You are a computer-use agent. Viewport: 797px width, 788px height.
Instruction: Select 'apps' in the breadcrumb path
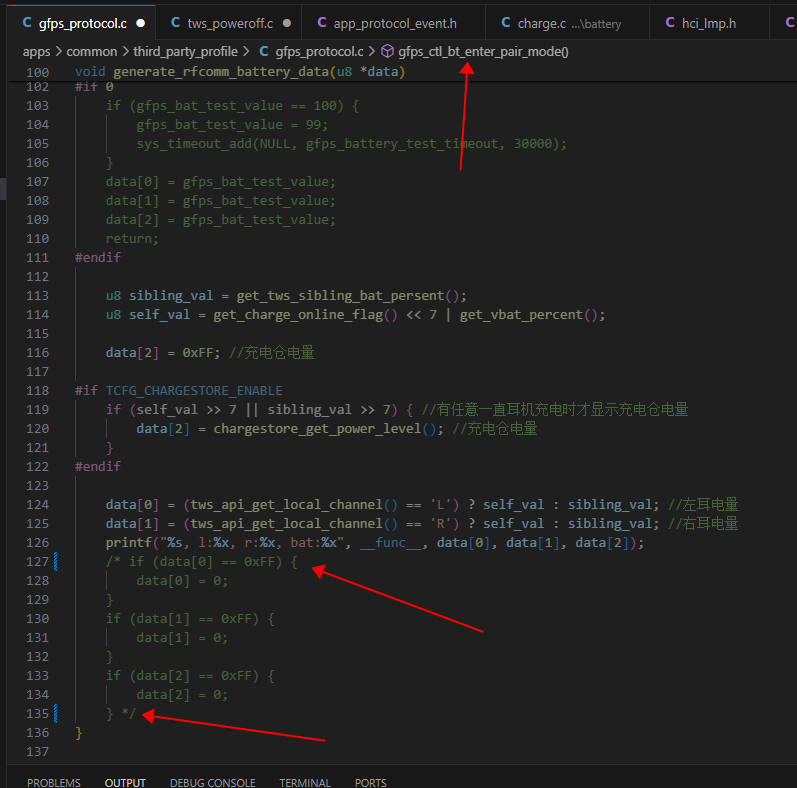(37, 52)
